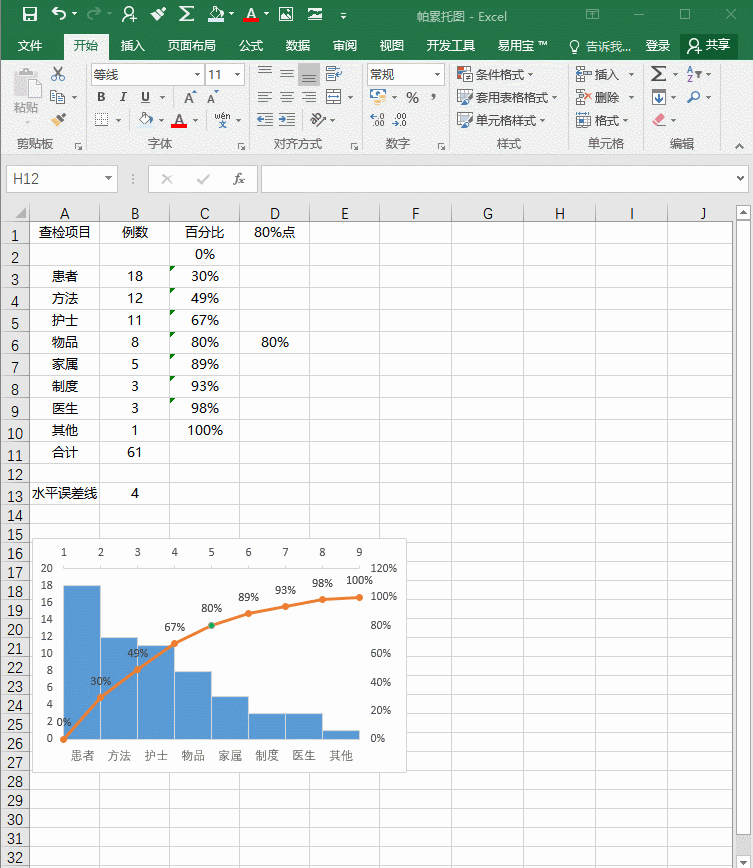Viewport: 753px width, 868px height.
Task: Toggle Align Right for cells
Action: pyautogui.click(x=309, y=97)
